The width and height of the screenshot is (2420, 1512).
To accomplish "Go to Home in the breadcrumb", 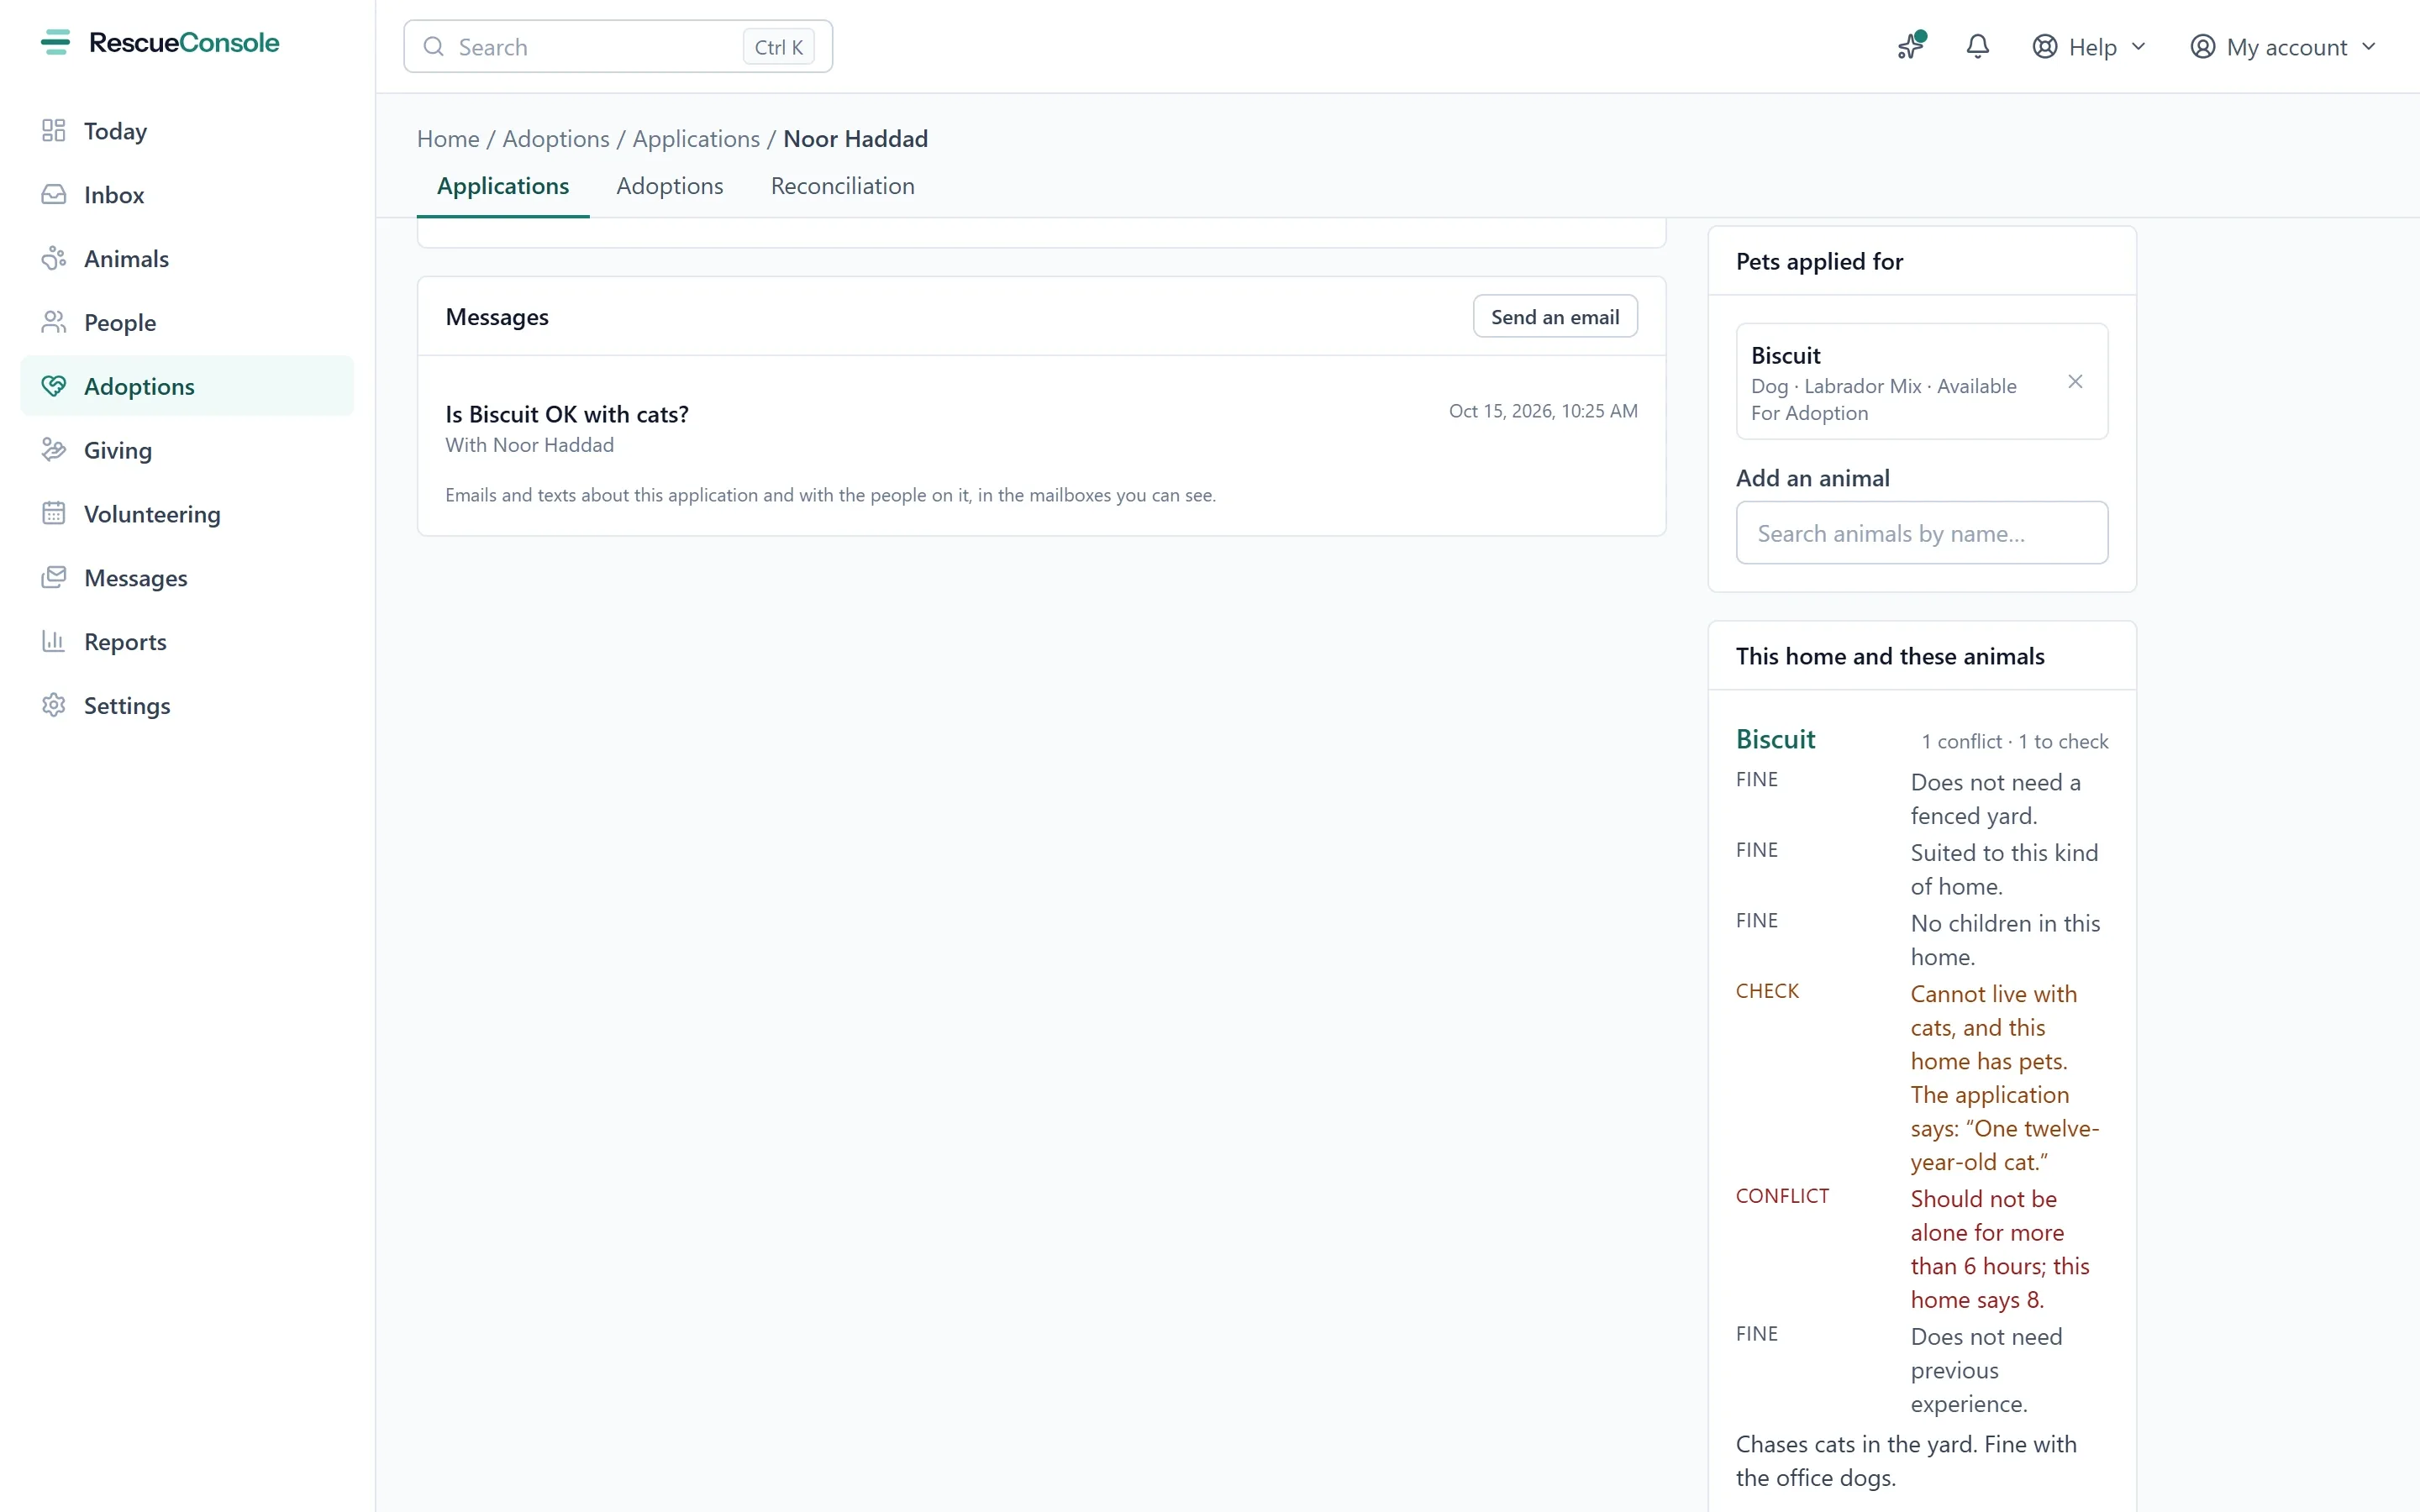I will pyautogui.click(x=448, y=139).
